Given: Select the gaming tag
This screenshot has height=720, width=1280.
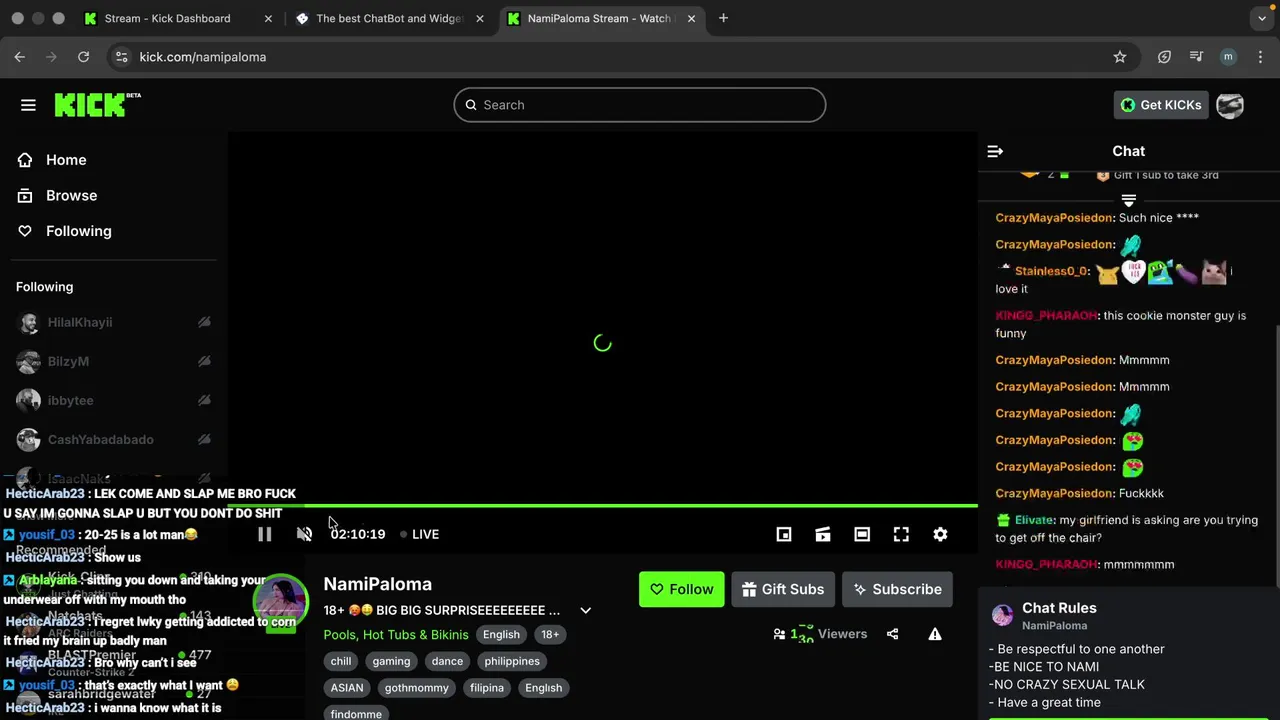Looking at the screenshot, I should (391, 661).
